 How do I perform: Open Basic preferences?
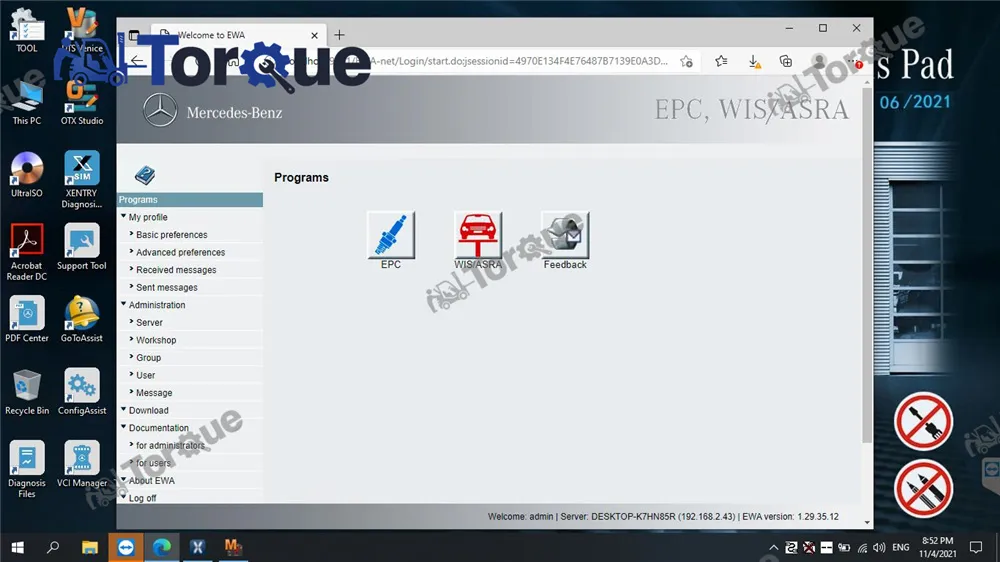click(172, 235)
